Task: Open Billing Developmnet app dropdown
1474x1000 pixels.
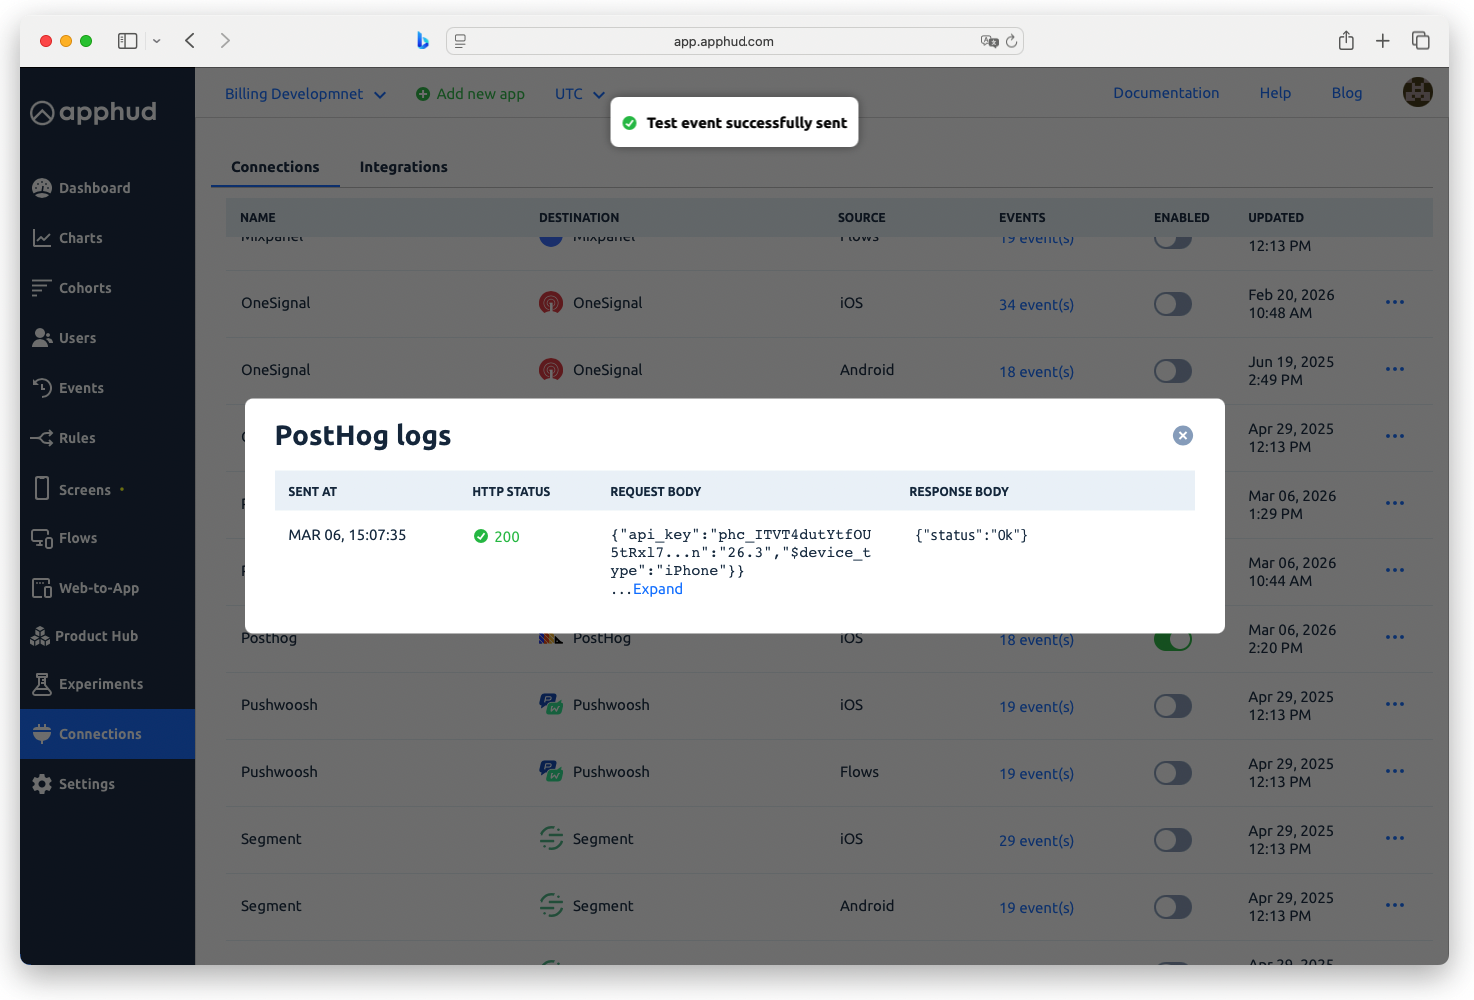Action: point(305,94)
